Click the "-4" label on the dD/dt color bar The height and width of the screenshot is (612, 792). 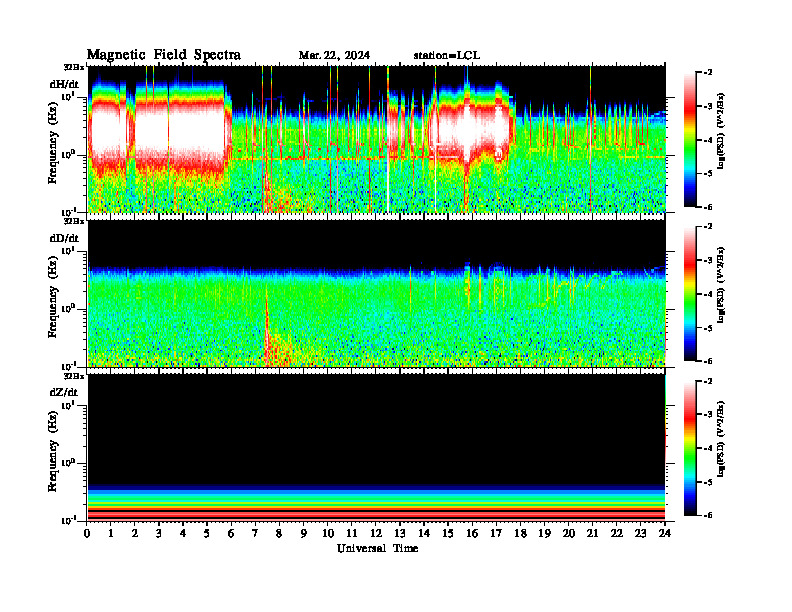[x=707, y=294]
